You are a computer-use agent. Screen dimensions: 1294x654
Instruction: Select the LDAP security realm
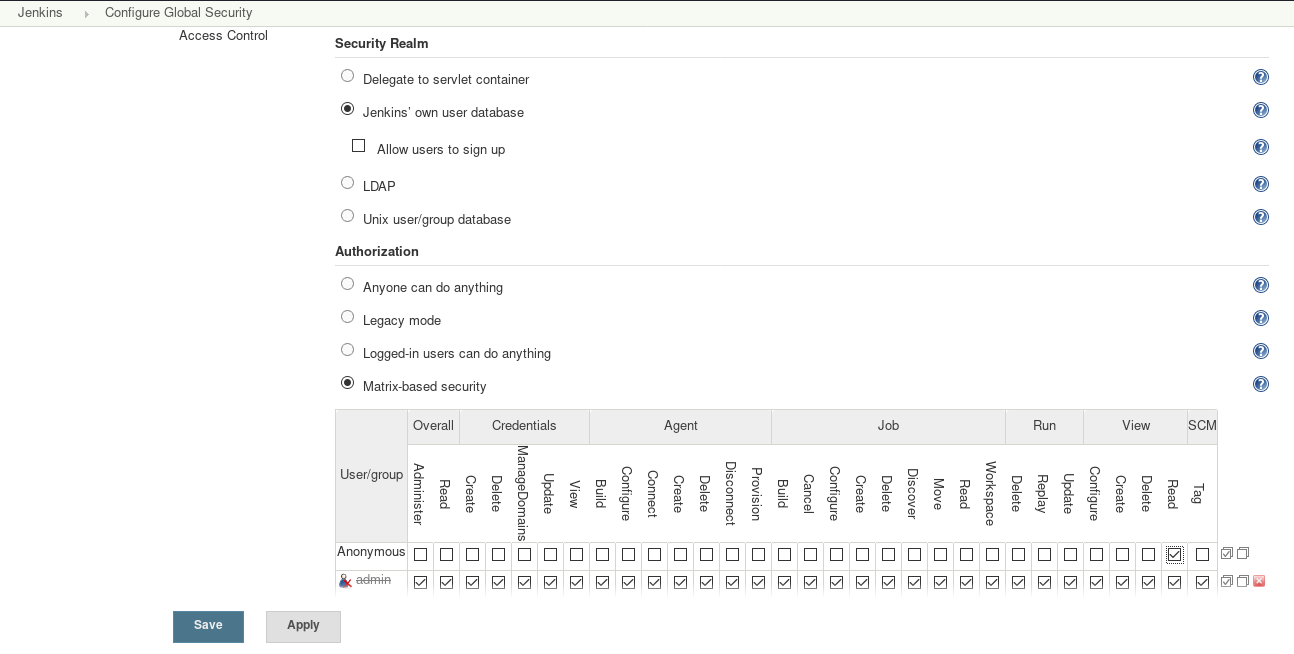pyautogui.click(x=347, y=182)
